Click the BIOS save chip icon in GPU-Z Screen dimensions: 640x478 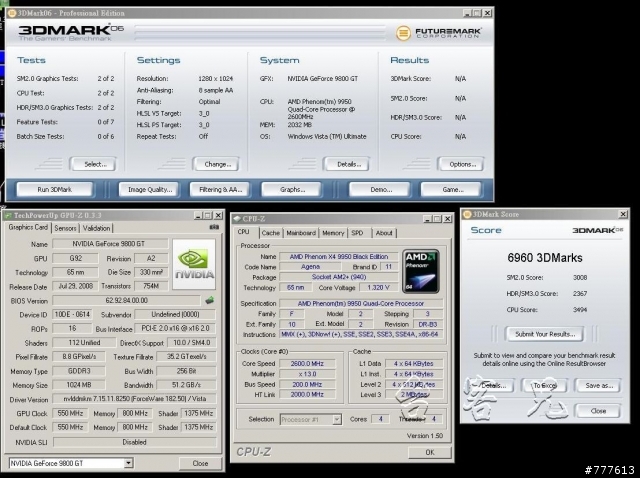(209, 301)
